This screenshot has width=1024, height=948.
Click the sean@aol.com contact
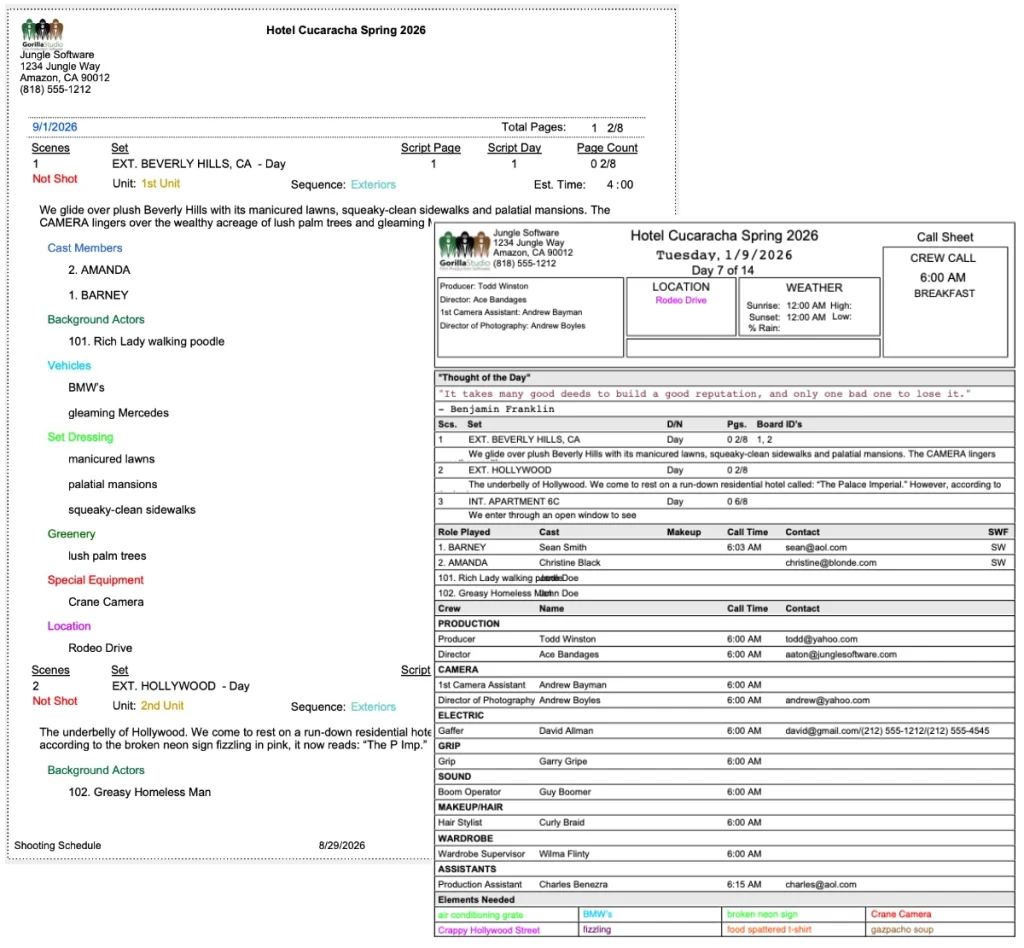click(815, 548)
